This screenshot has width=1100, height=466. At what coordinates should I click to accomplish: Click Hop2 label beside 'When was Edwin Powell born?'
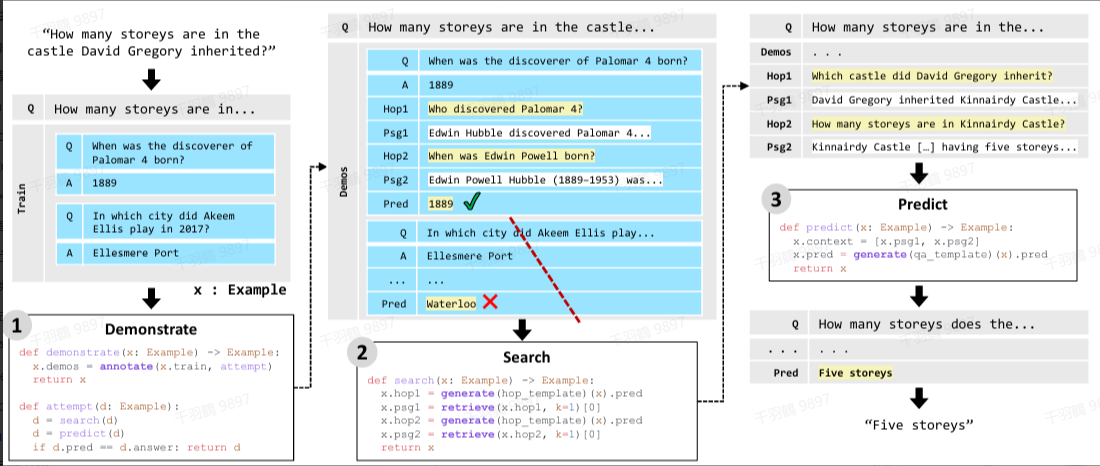tap(394, 156)
